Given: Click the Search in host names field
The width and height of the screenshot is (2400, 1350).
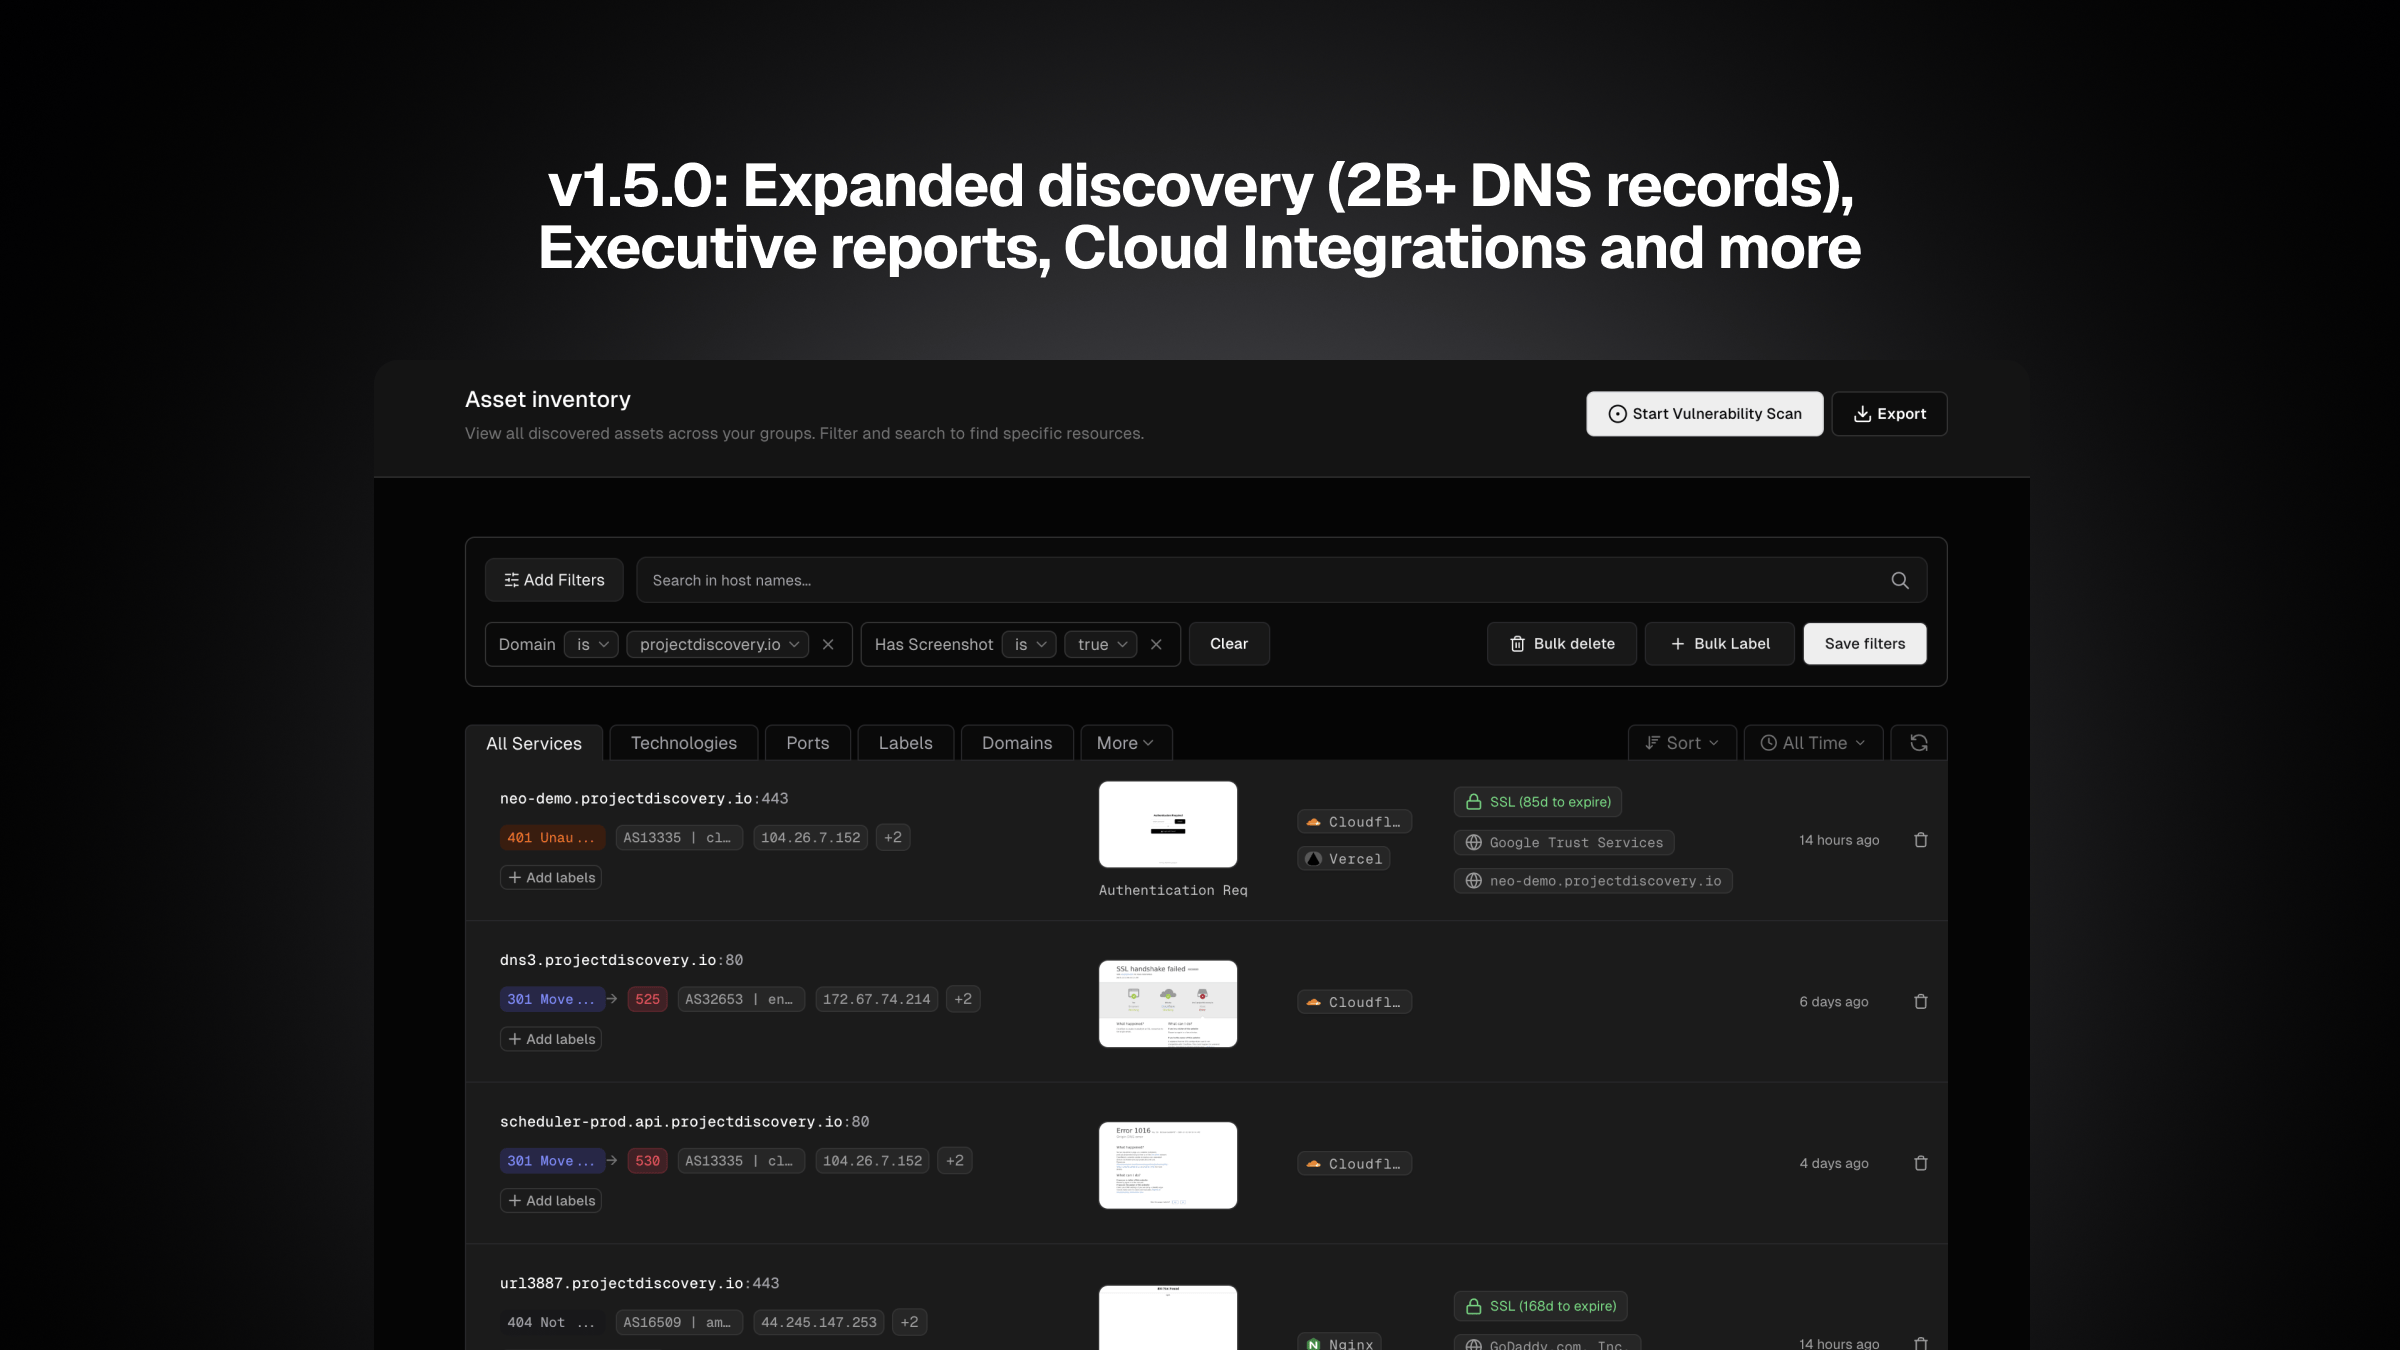Looking at the screenshot, I should [x=1250, y=580].
